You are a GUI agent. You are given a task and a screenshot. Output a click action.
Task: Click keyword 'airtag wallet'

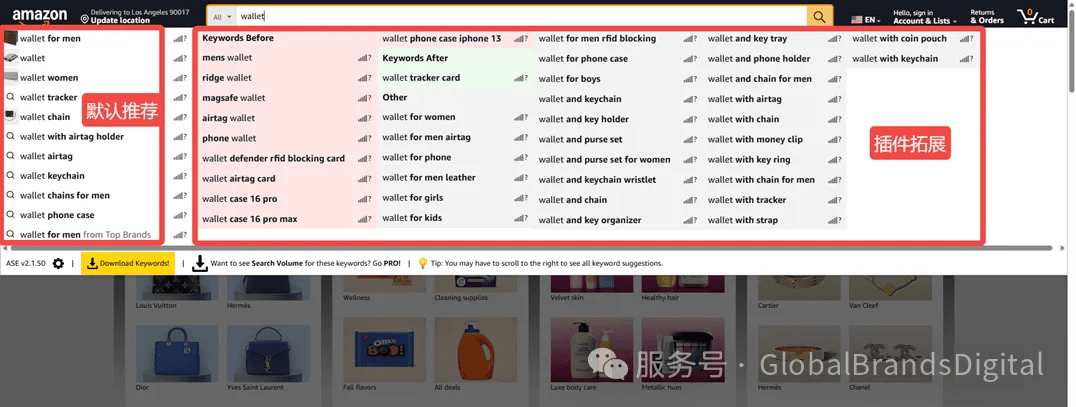tap(229, 118)
